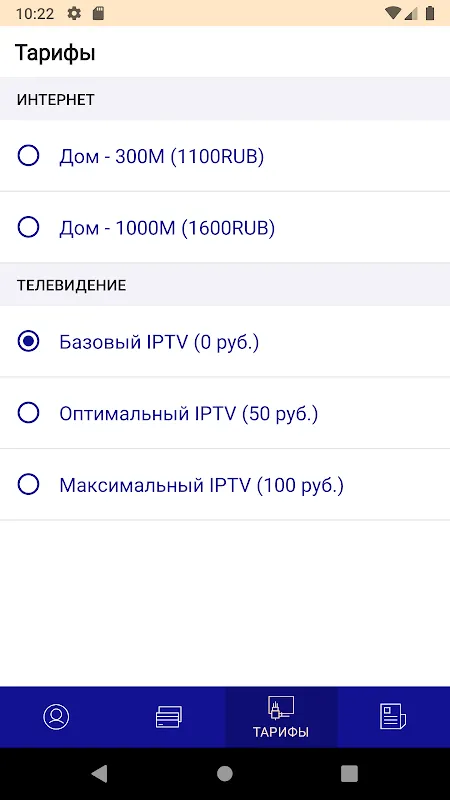Select the Максимальный IPTV radio button
Image resolution: width=450 pixels, height=800 pixels.
click(28, 484)
